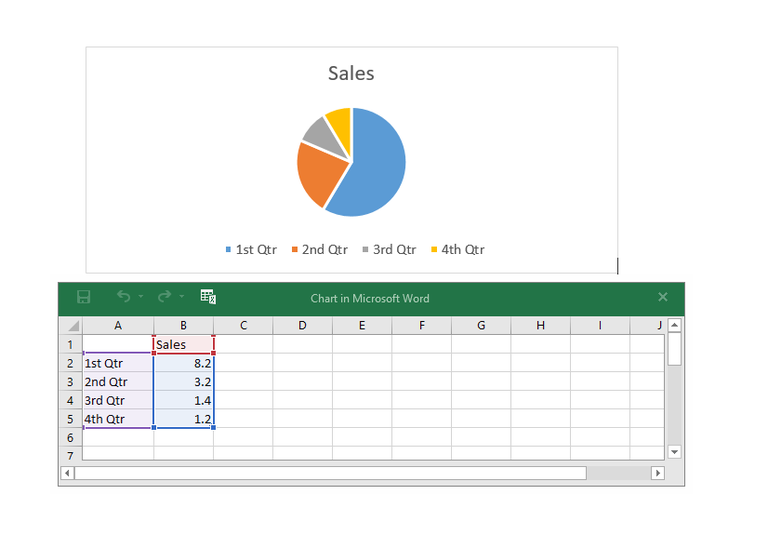Select the column B header
This screenshot has width=768, height=548.
pyautogui.click(x=184, y=326)
